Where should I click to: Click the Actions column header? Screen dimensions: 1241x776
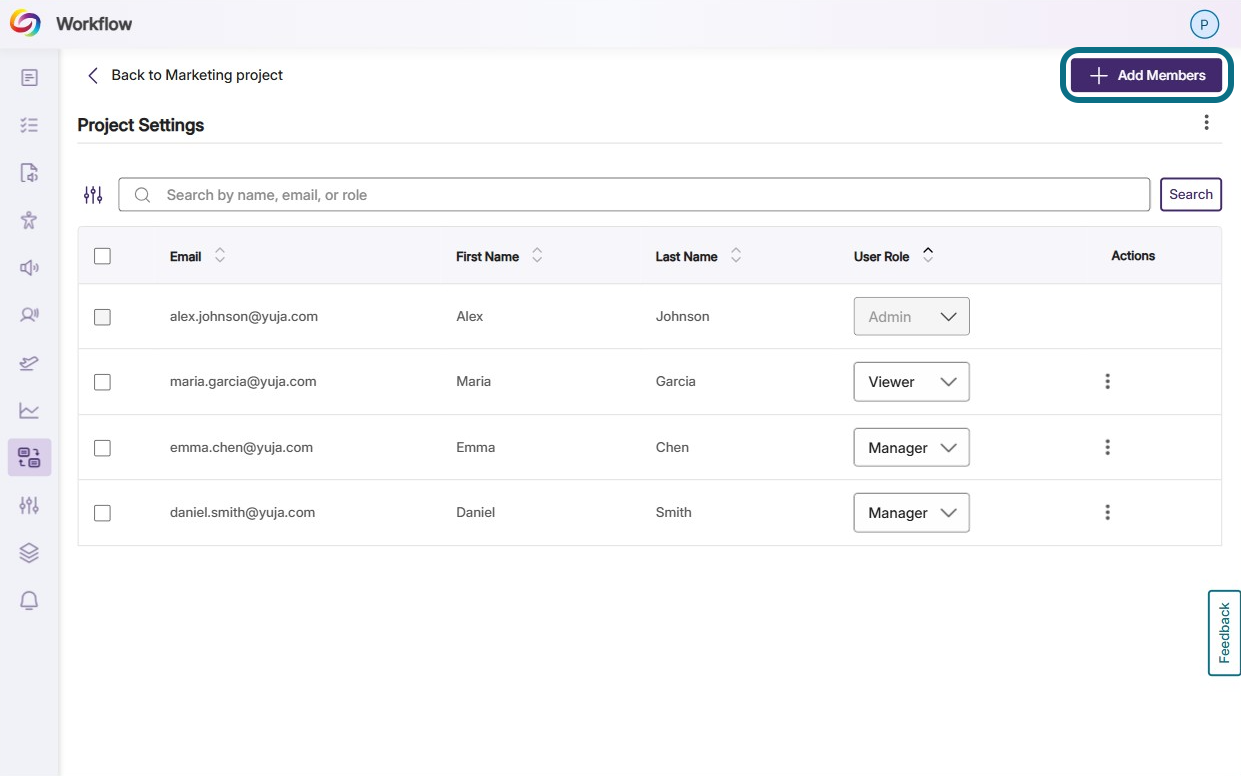point(1133,256)
